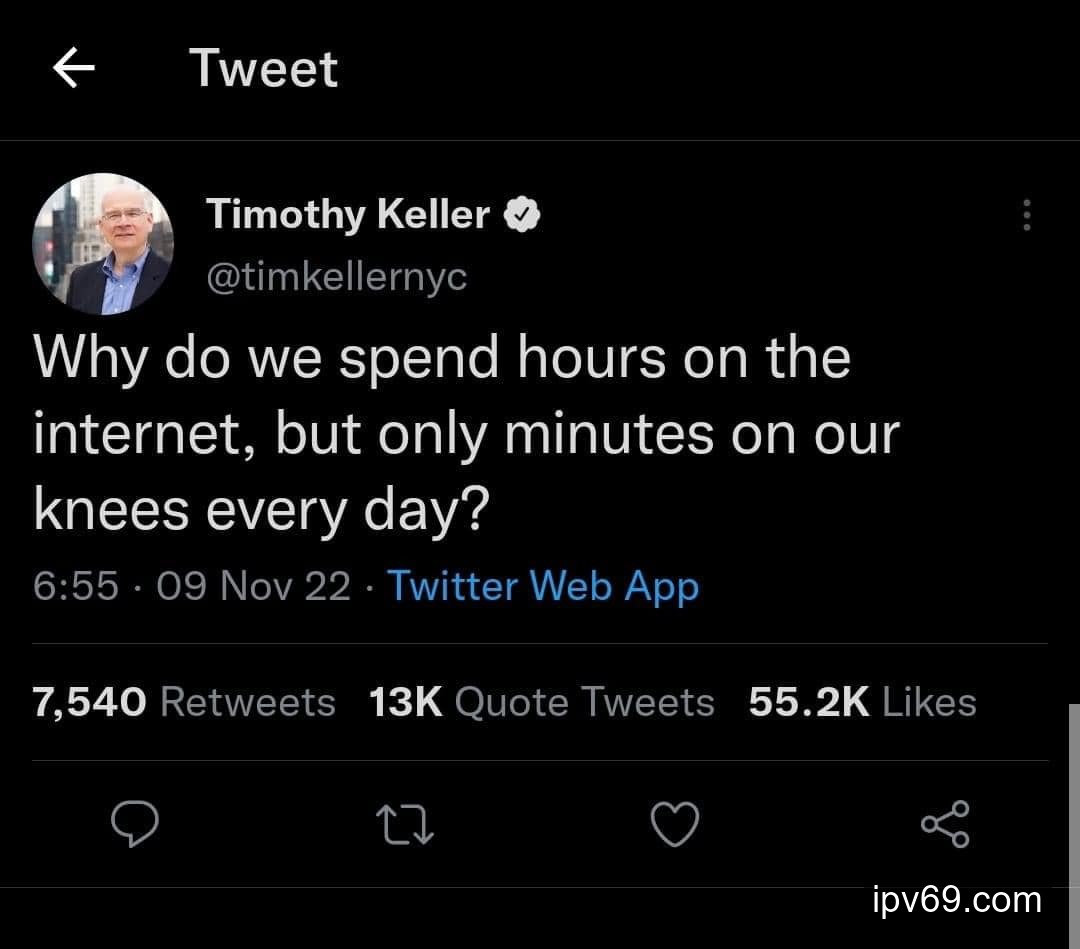The height and width of the screenshot is (949, 1080).
Task: Click the verified badge beside Timothy Keller
Action: pyautogui.click(x=524, y=214)
